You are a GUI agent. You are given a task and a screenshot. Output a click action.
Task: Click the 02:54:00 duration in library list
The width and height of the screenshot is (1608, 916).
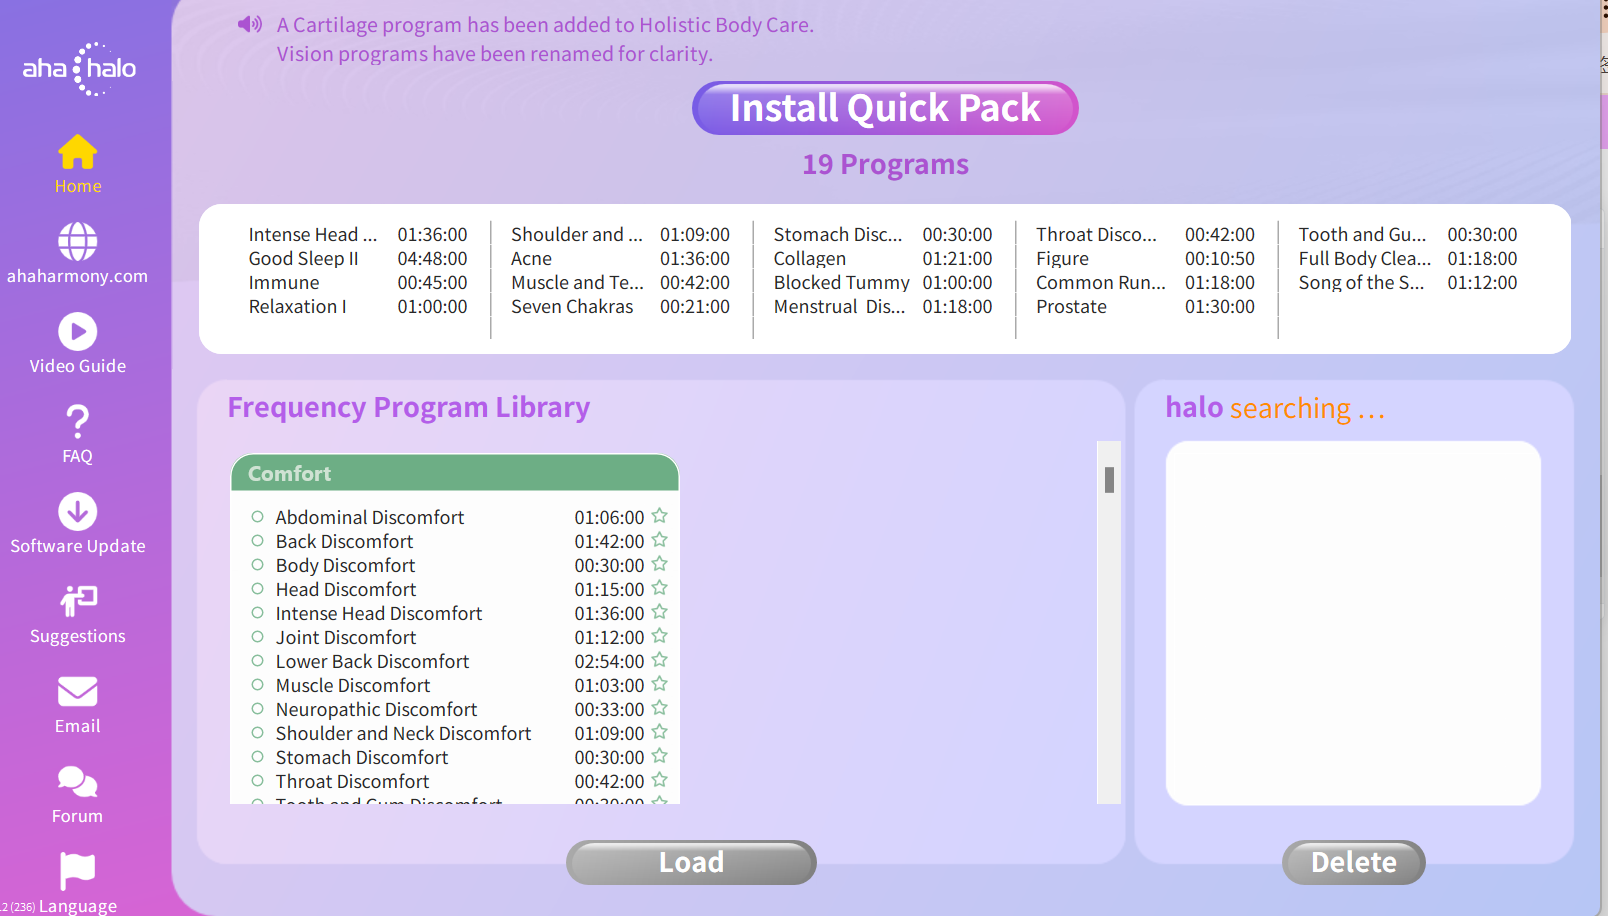point(609,661)
